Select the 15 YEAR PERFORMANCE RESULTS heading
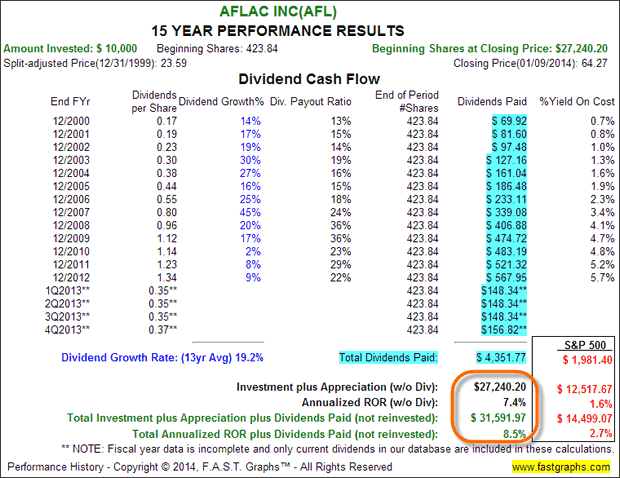This screenshot has width=620, height=478. pyautogui.click(x=278, y=31)
